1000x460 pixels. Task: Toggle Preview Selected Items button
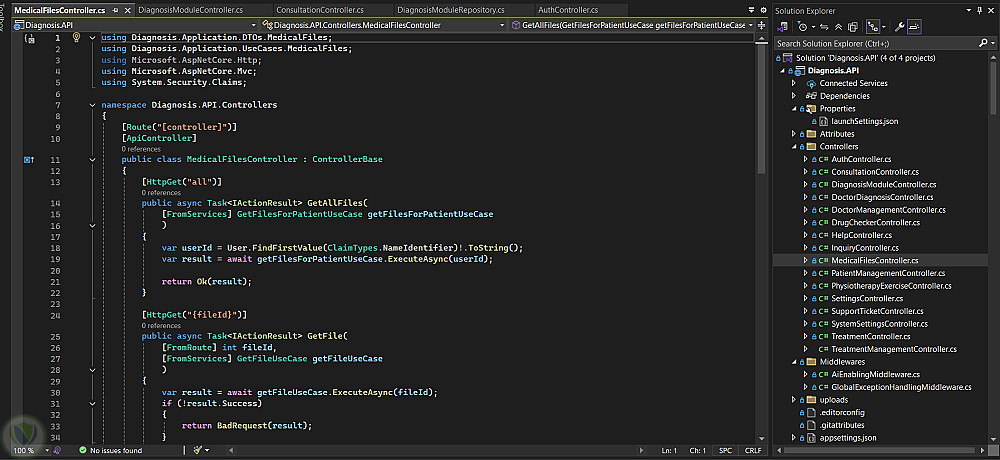click(915, 27)
